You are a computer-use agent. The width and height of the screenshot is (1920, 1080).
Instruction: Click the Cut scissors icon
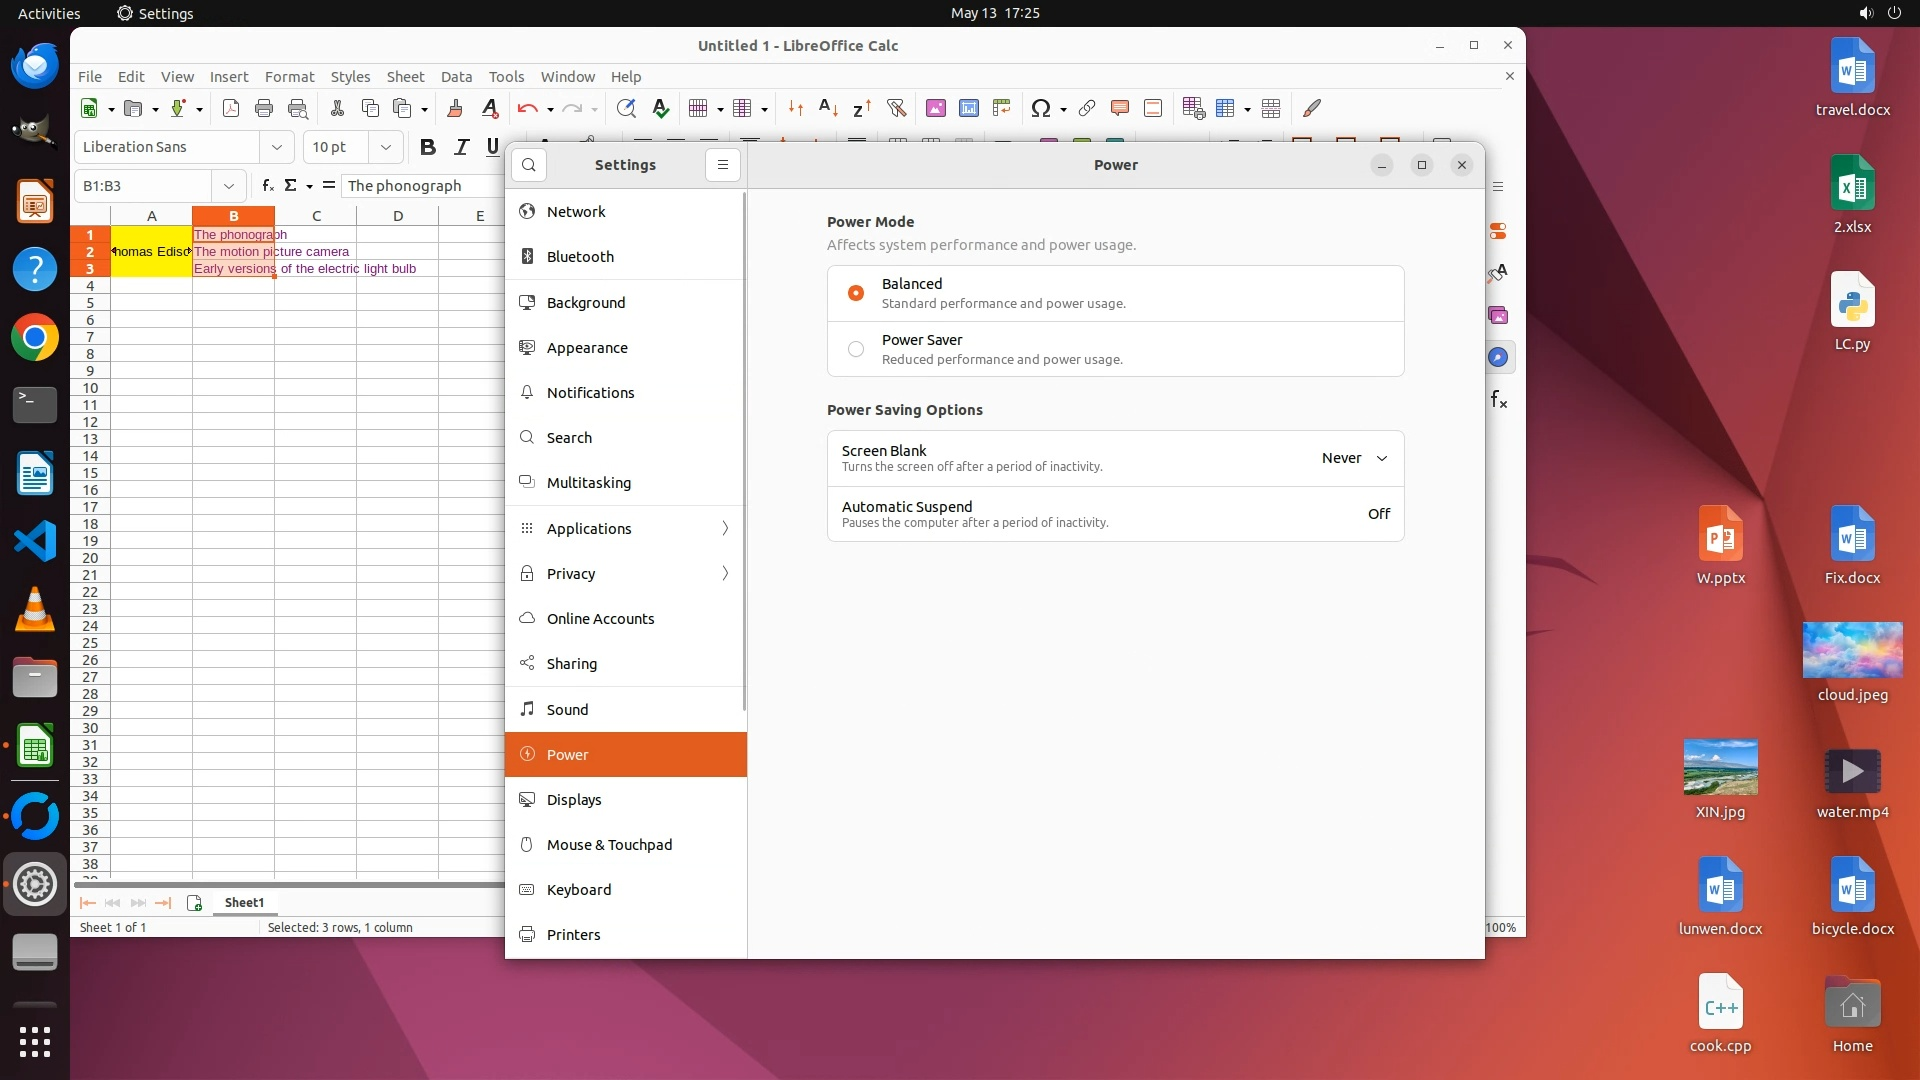tap(337, 108)
